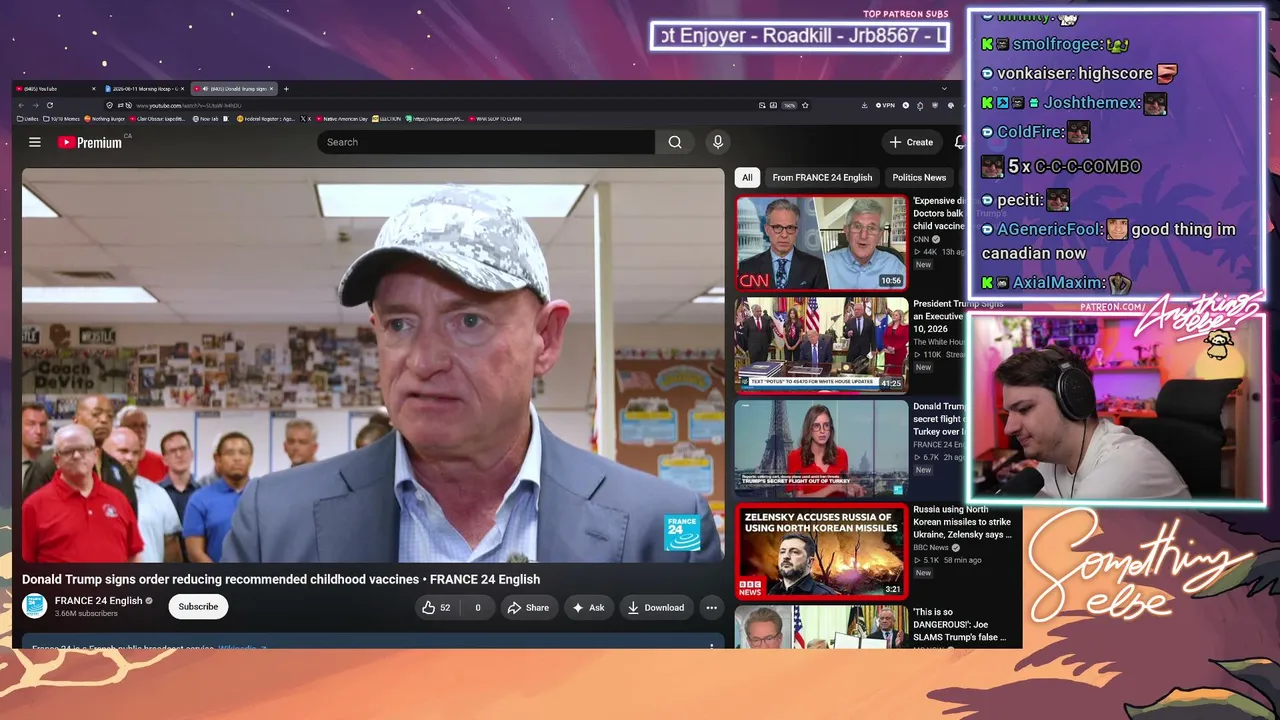Viewport: 1280px width, 720px height.
Task: Start voice search with microphone icon
Action: coord(717,142)
